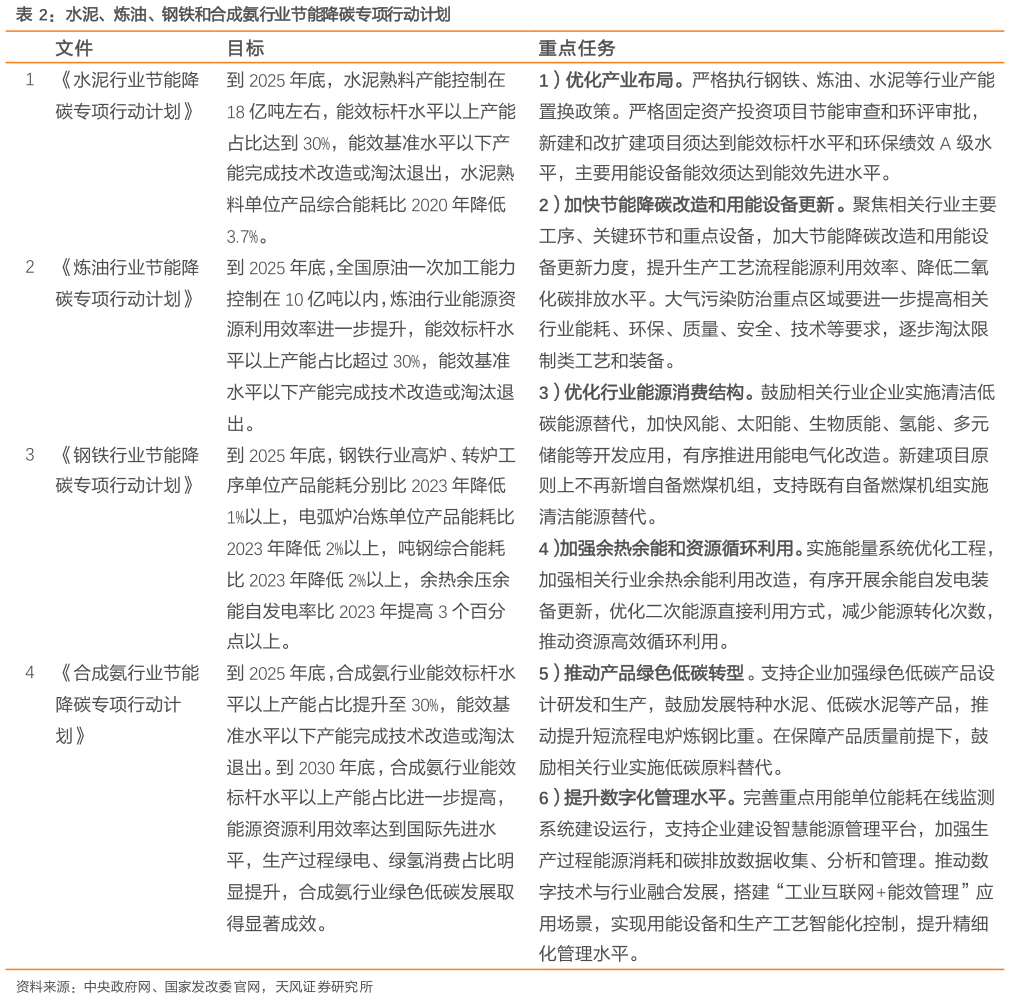Click the cement target text '18 亿吨左右'
This screenshot has width=1010, height=999.
273,112
